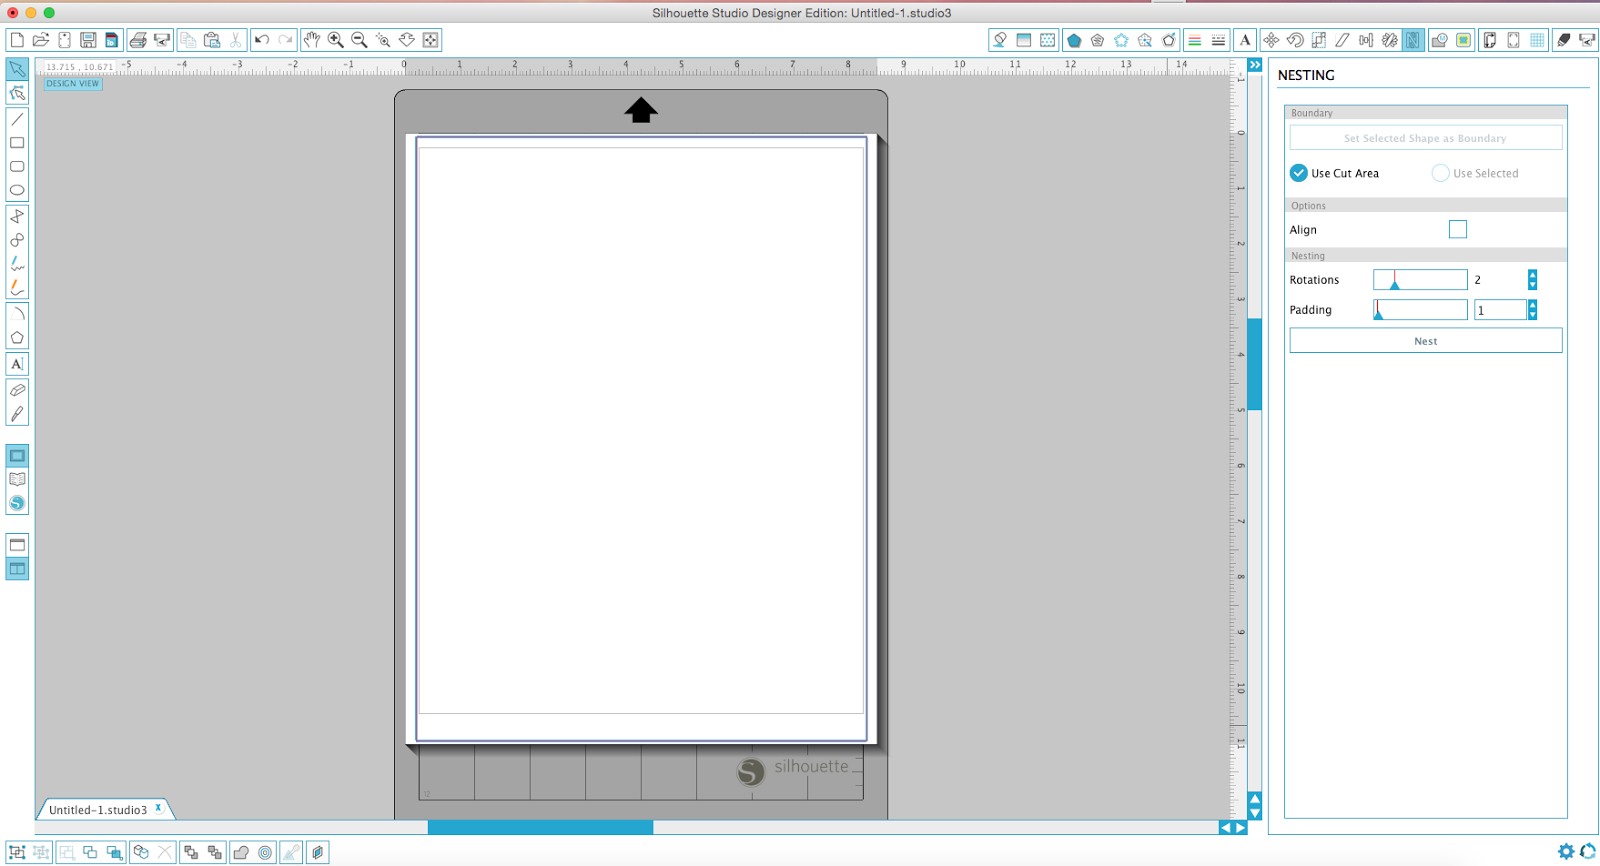The image size is (1600, 866).
Task: Open the Silhouette Design Store icon
Action: tap(17, 503)
